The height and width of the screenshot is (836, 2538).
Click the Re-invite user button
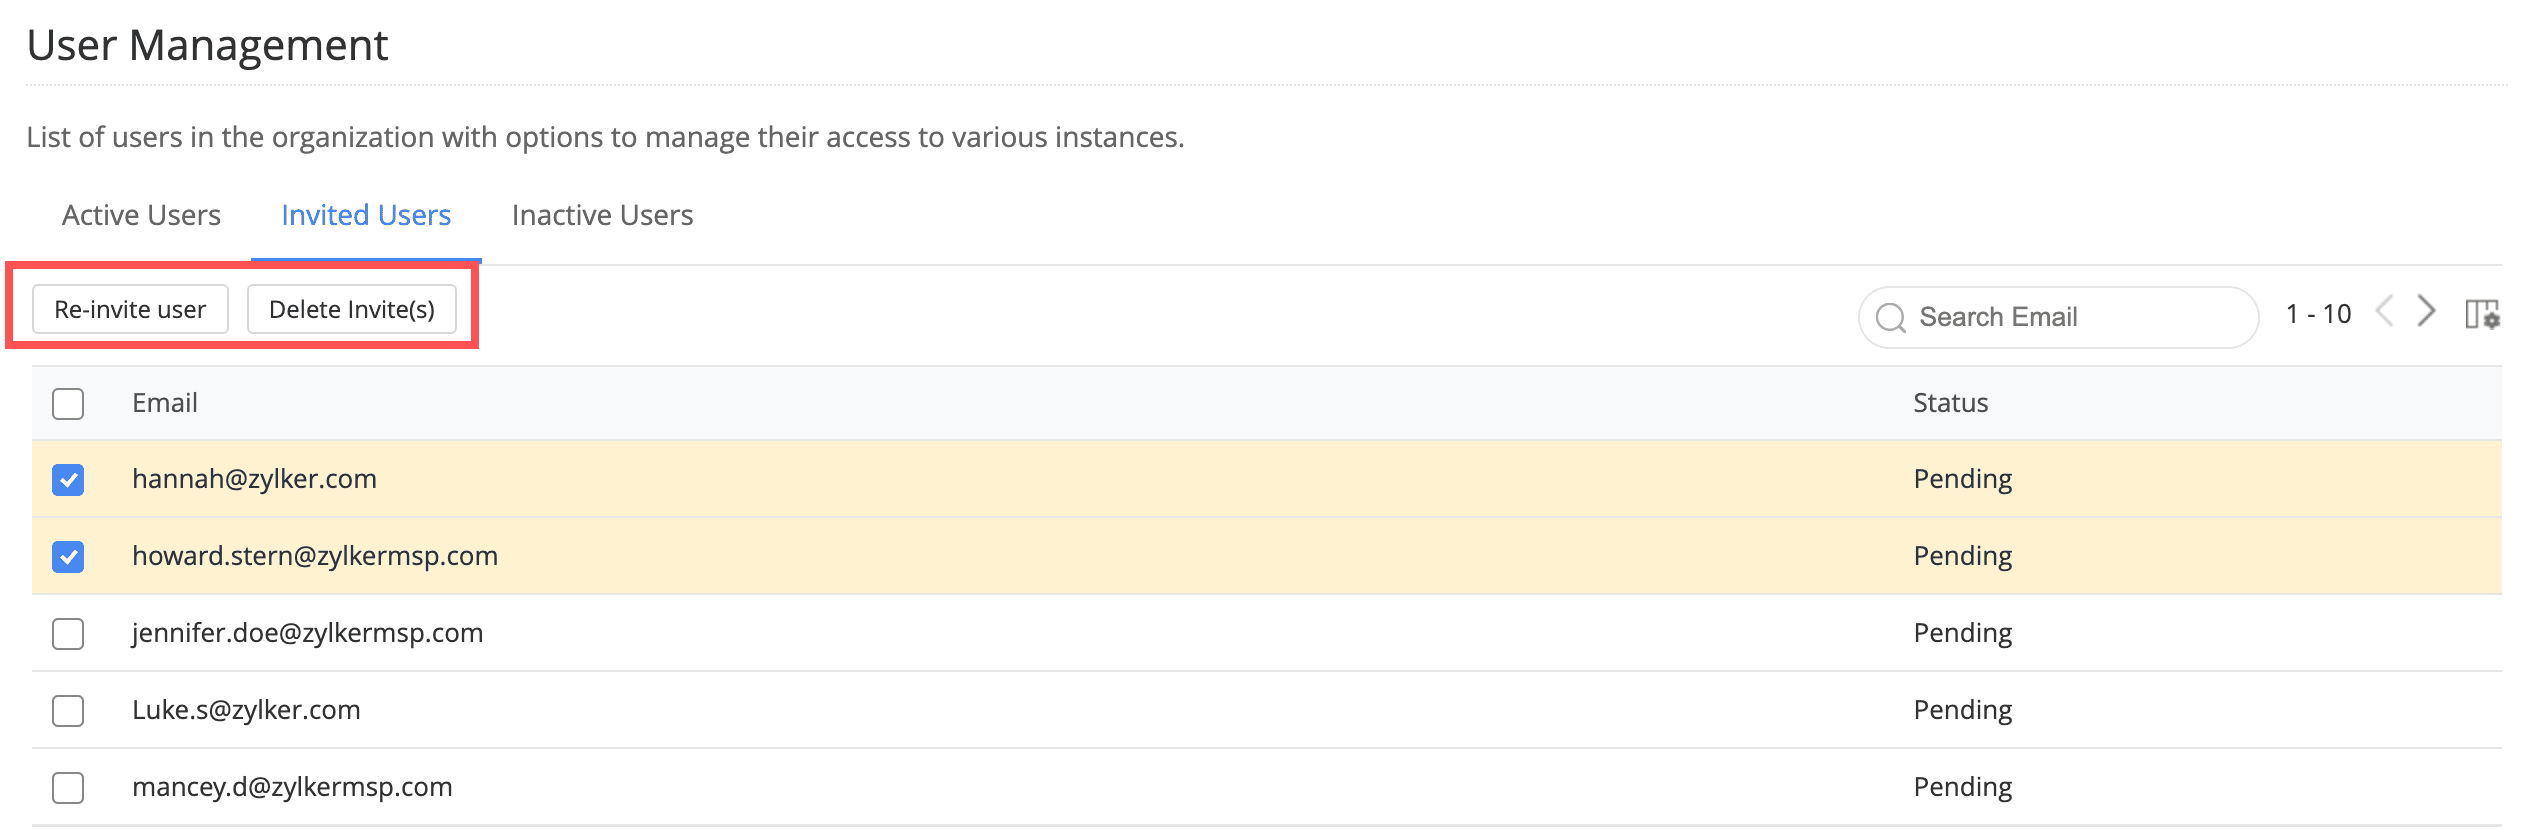[130, 310]
